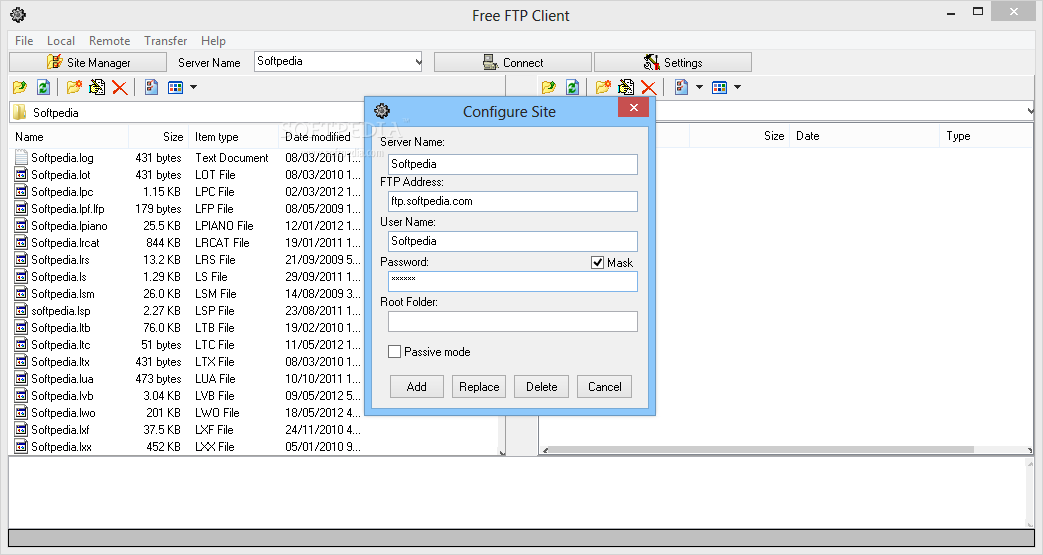Delete selected item in remote pane
The width and height of the screenshot is (1043, 555).
649,87
